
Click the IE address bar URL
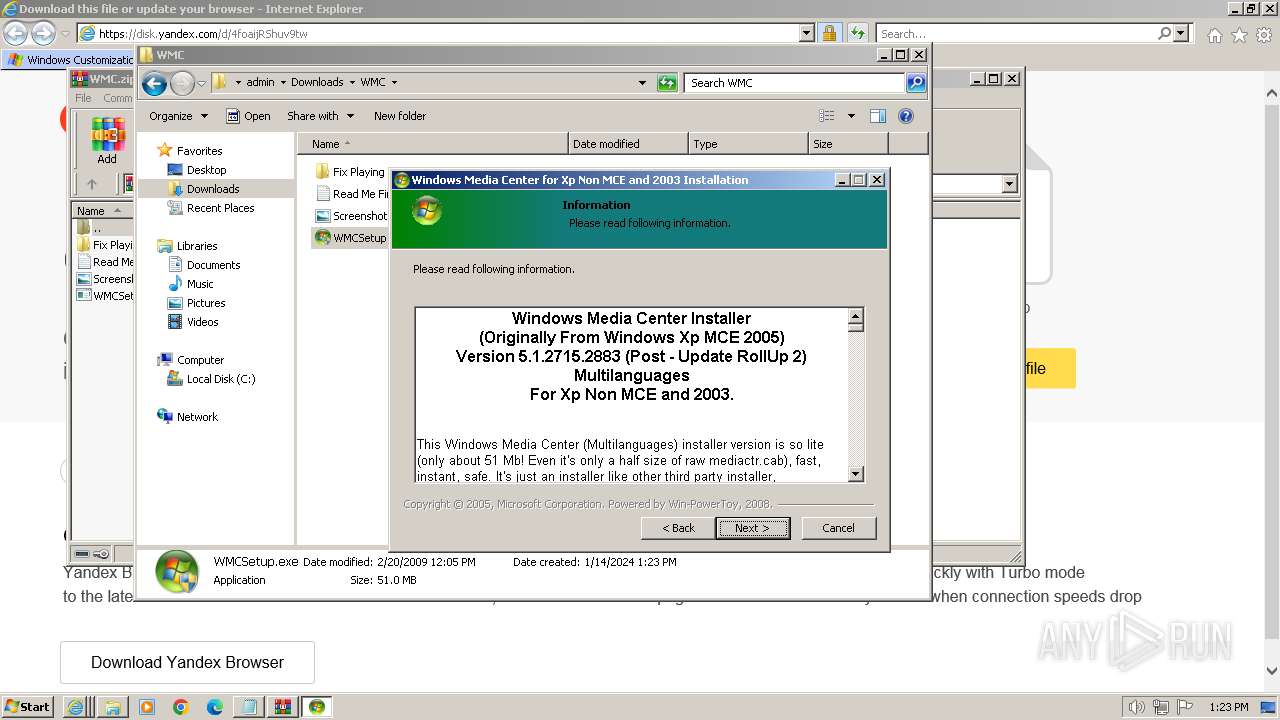click(203, 33)
